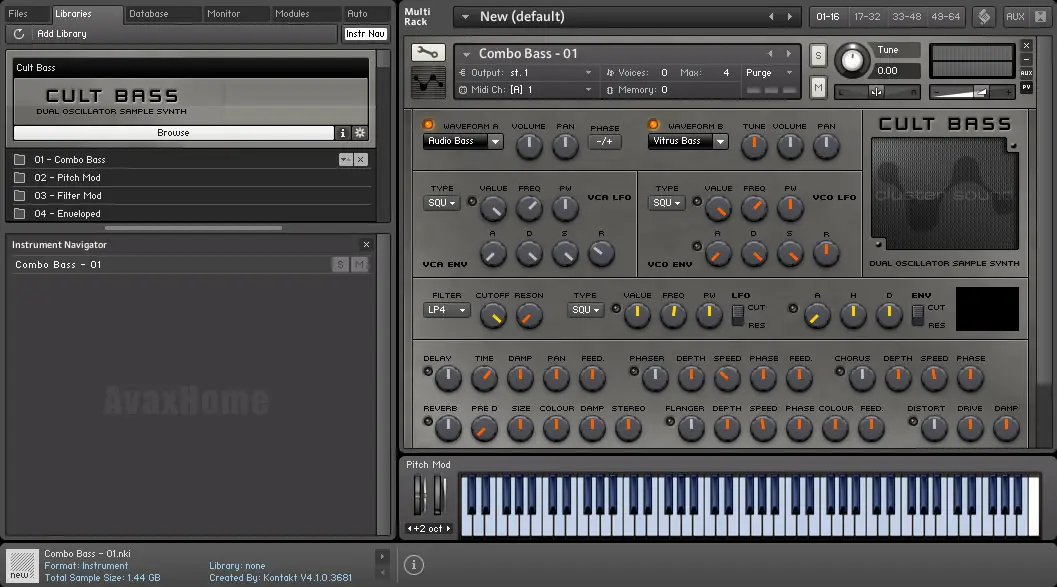
Task: Click the instrument pan slider
Action: coord(876,92)
